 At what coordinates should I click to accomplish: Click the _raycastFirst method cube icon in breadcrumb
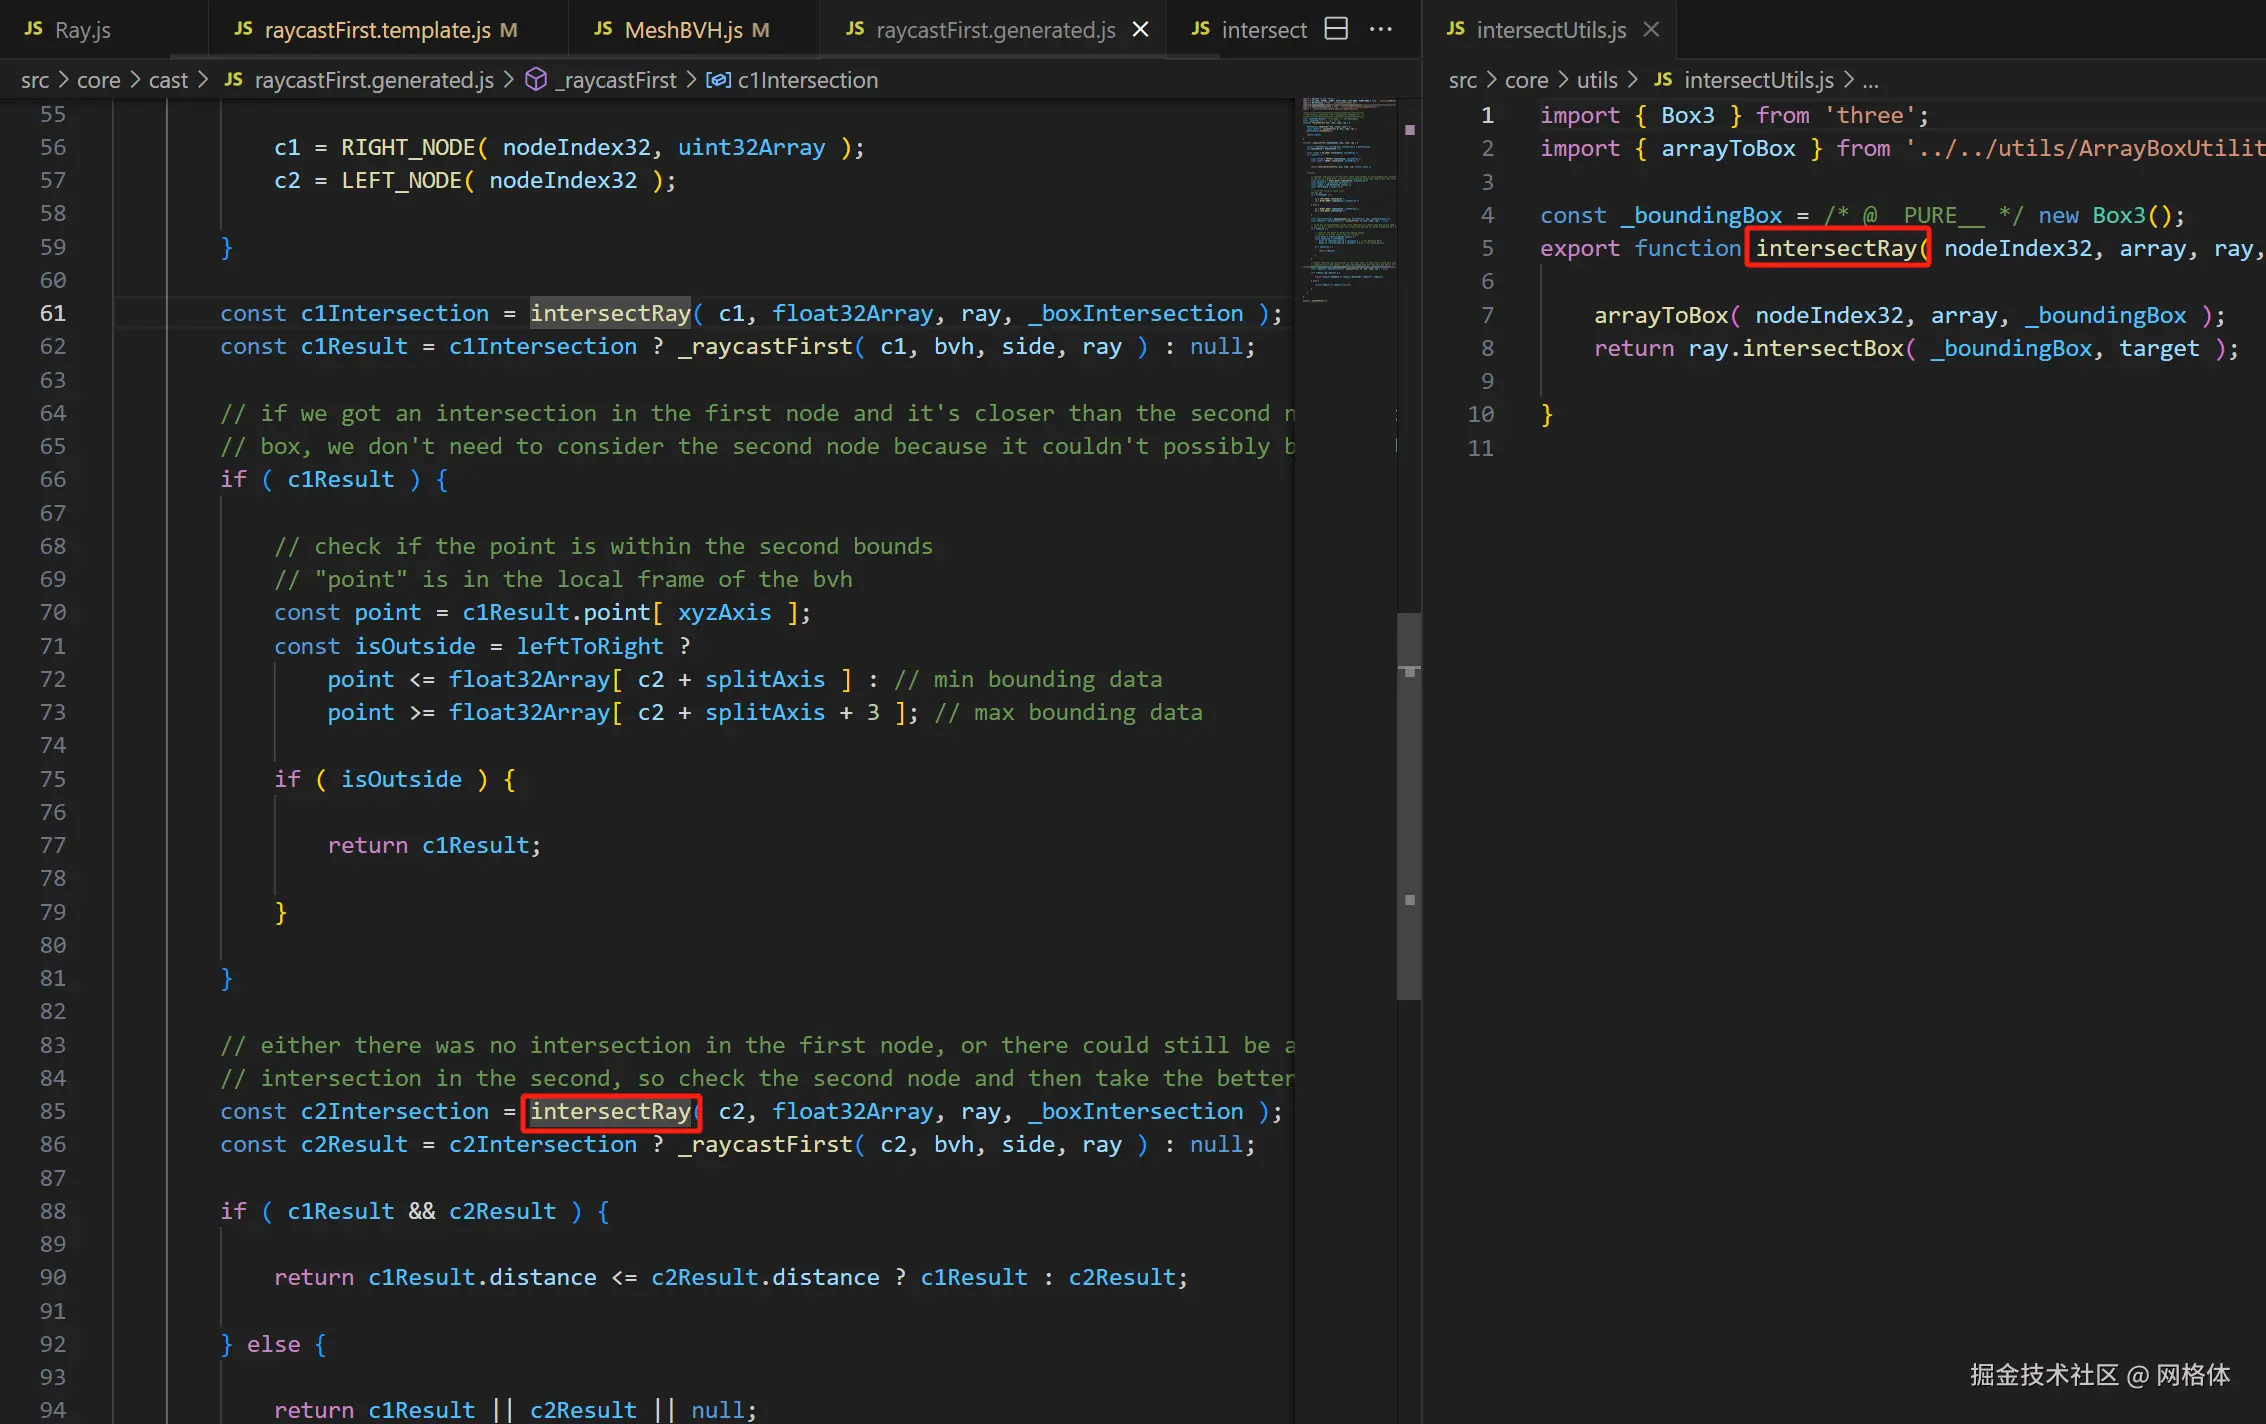[x=536, y=80]
